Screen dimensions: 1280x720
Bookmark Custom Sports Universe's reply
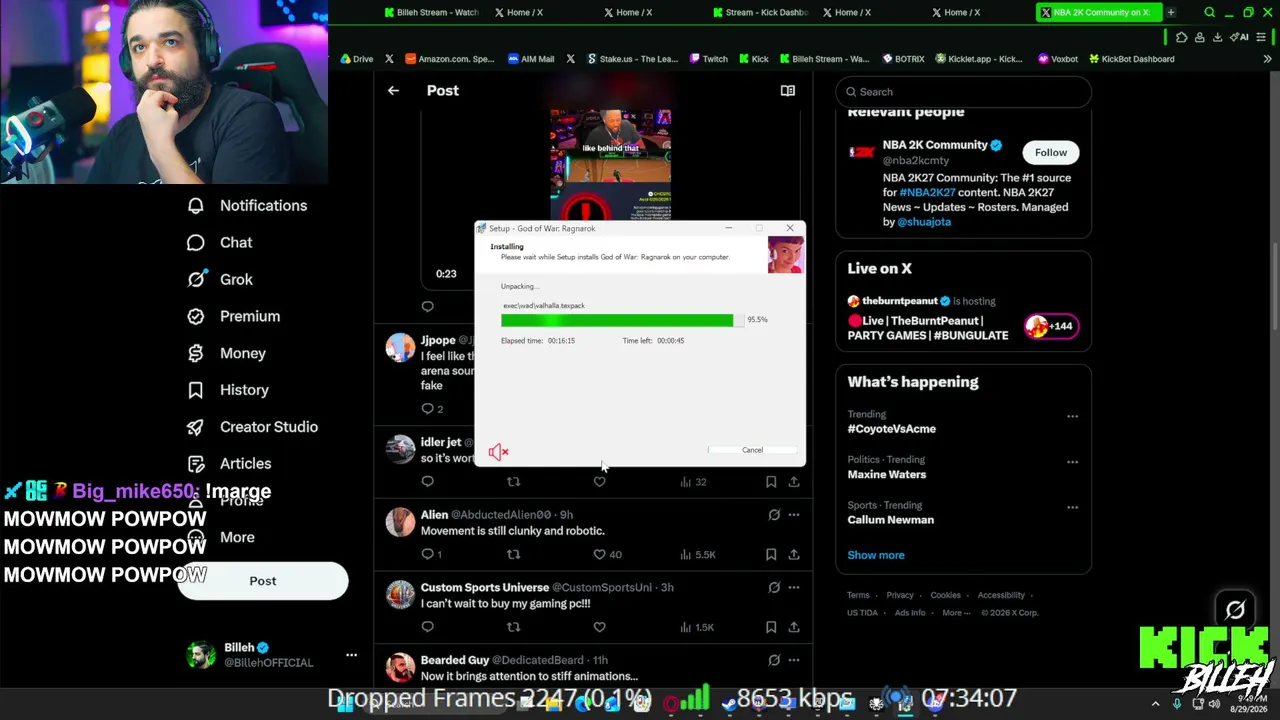[771, 627]
